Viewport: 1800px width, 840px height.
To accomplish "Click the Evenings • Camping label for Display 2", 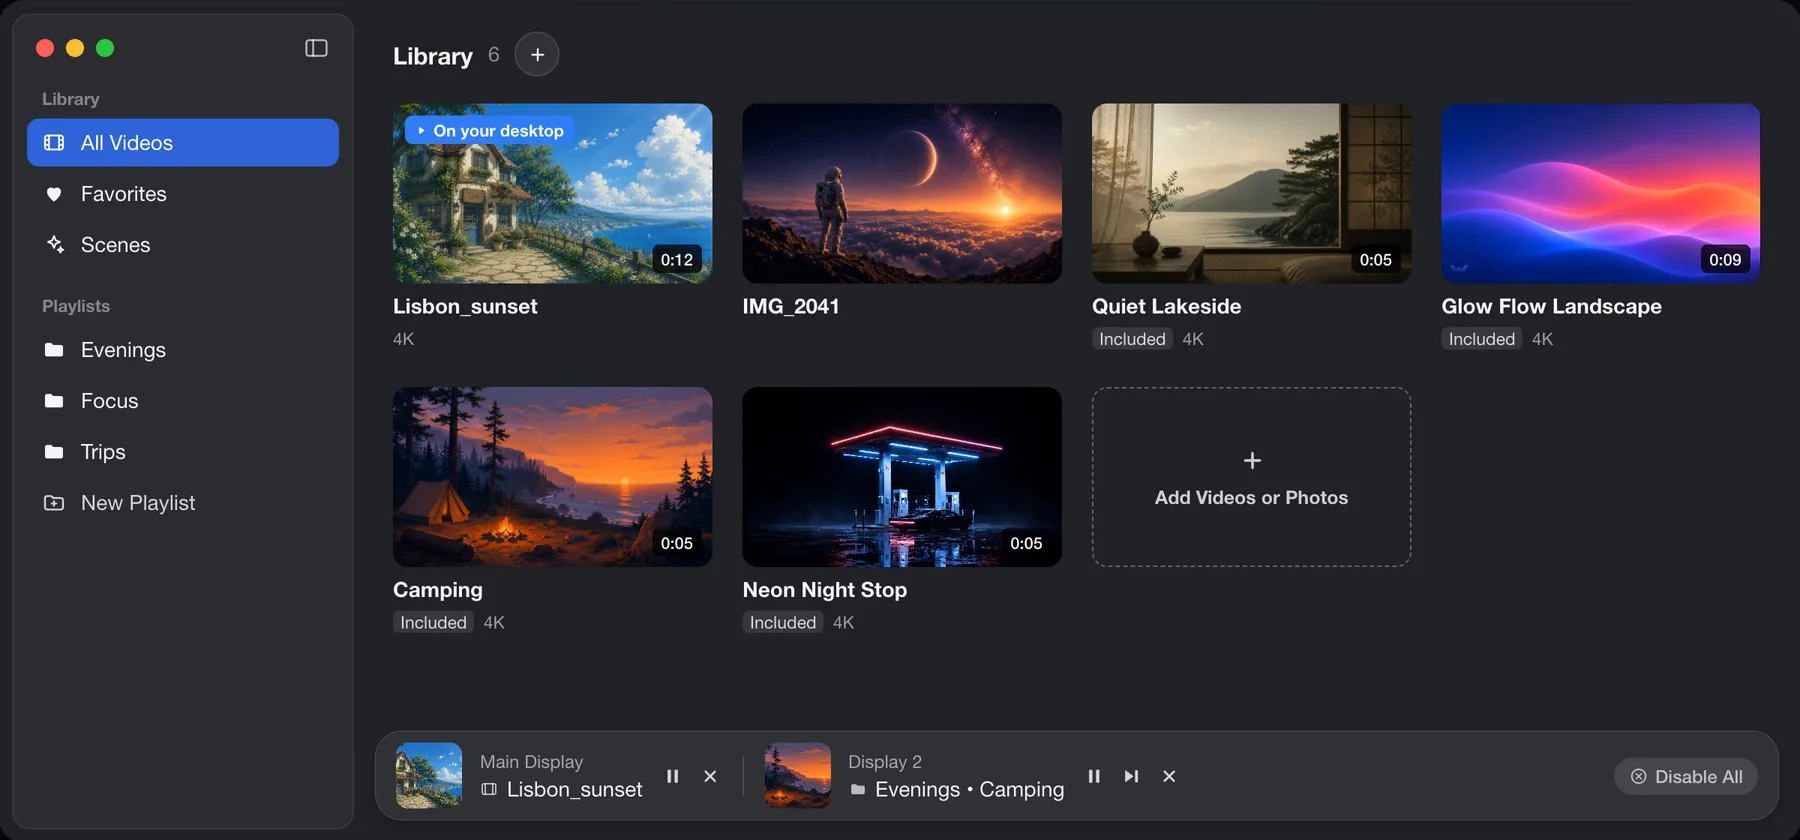I will [970, 790].
